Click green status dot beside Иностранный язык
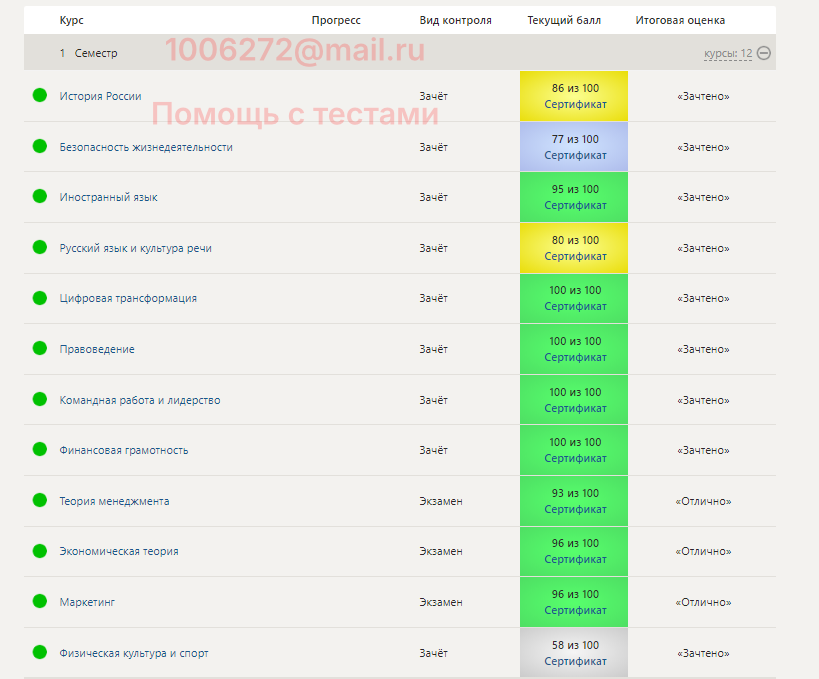 40,196
